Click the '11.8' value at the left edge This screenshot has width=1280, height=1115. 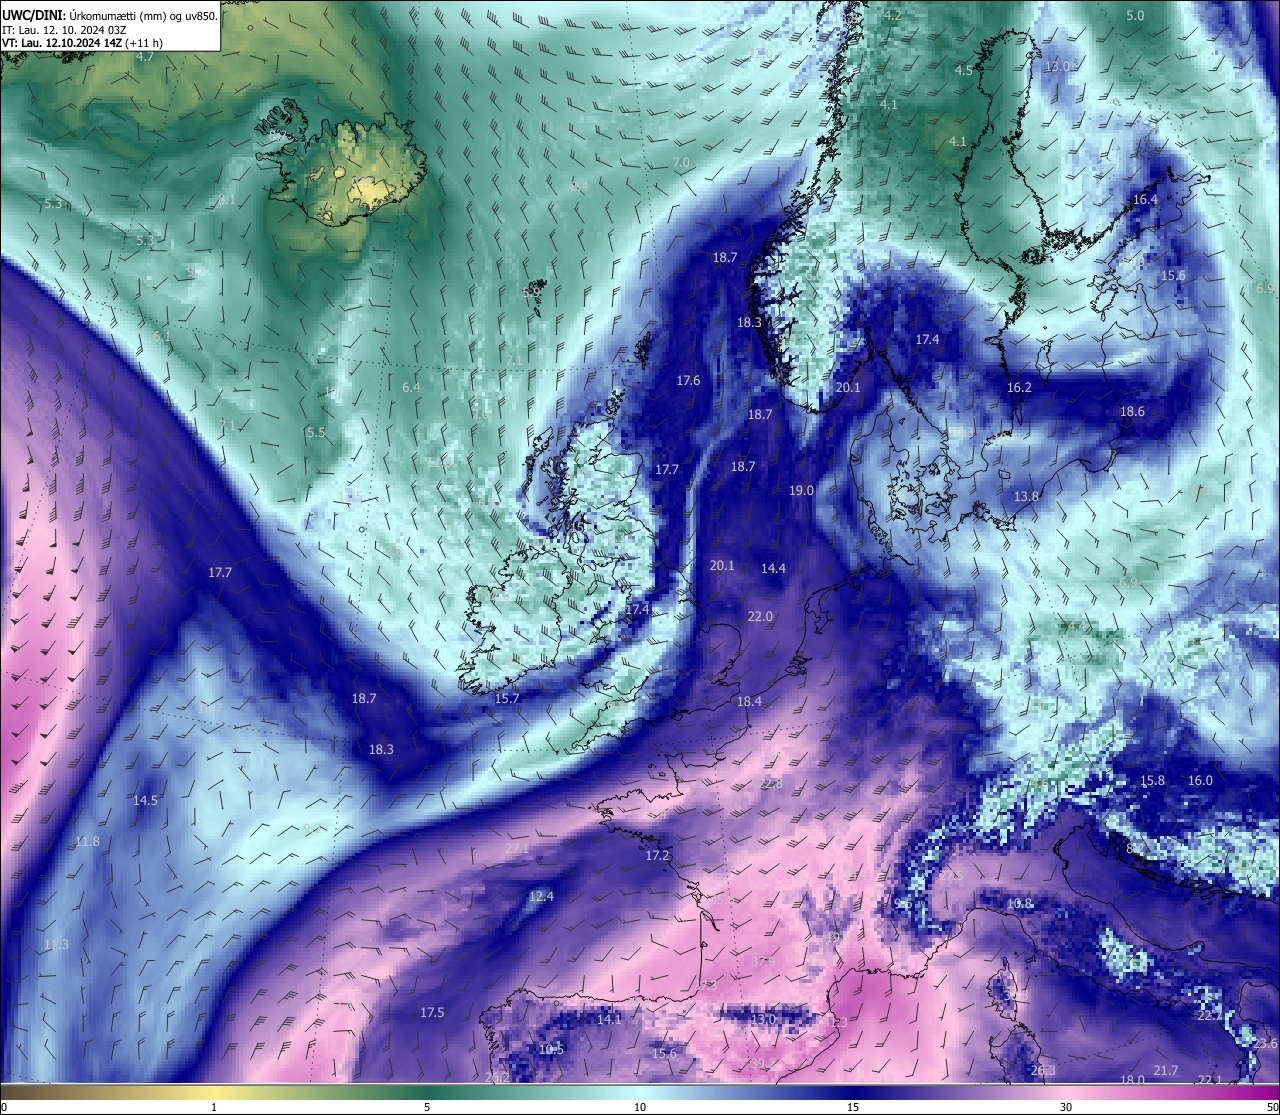87,842
